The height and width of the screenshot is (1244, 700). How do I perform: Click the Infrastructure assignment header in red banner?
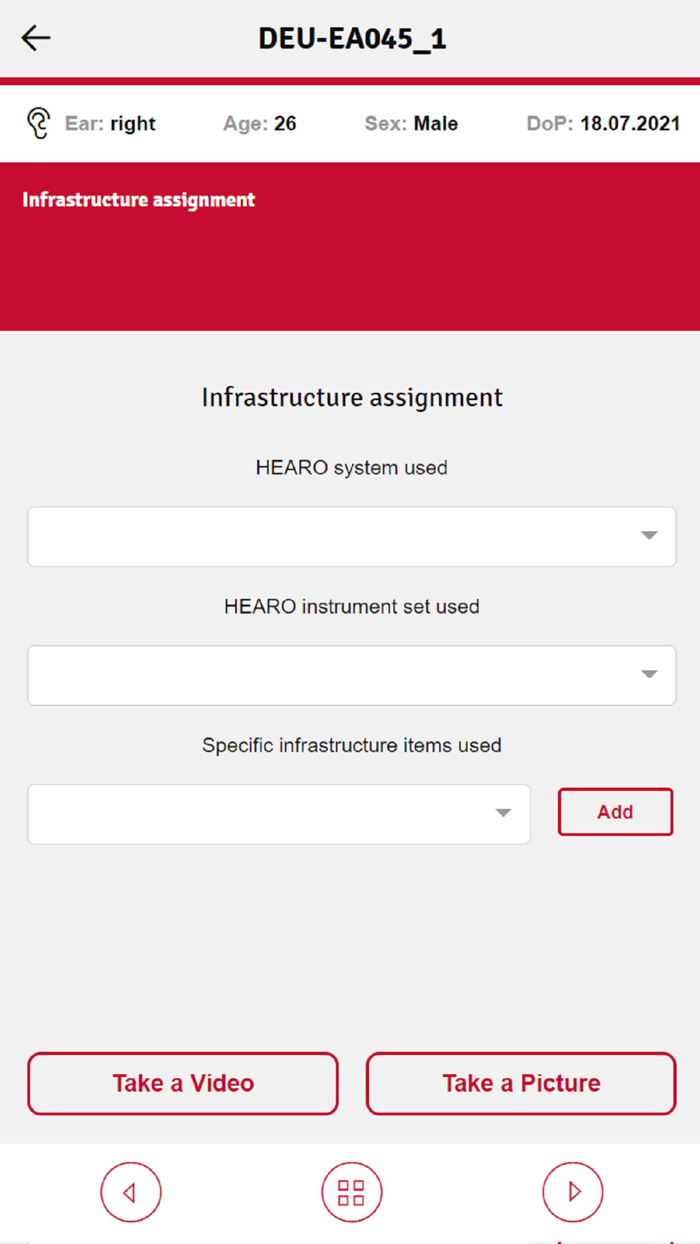coord(139,200)
